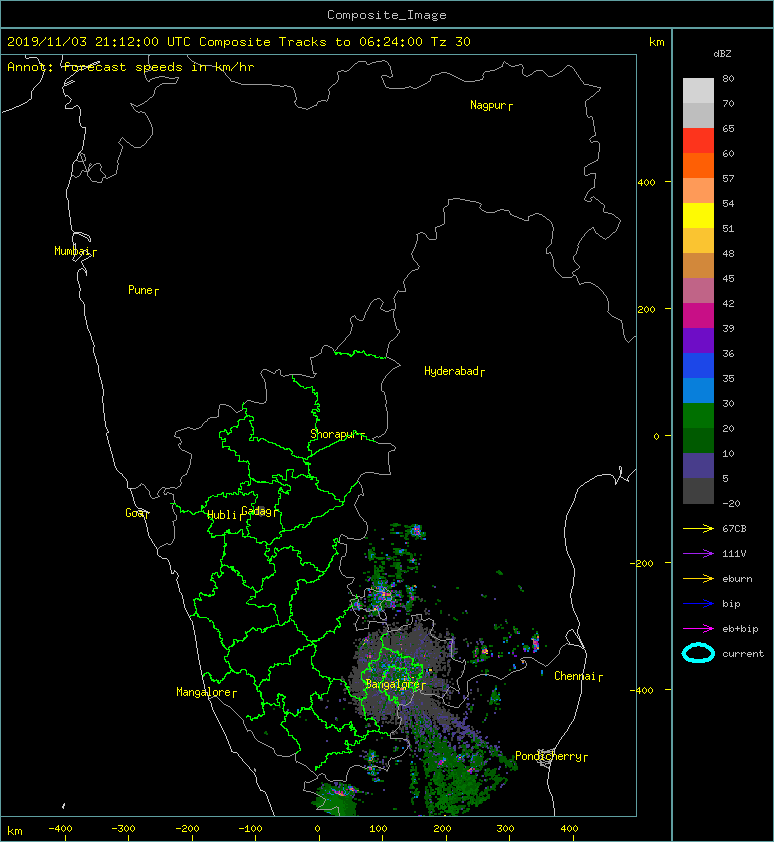This screenshot has width=774, height=842.
Task: Click the blue bip arrow legend icon
Action: pos(698,604)
